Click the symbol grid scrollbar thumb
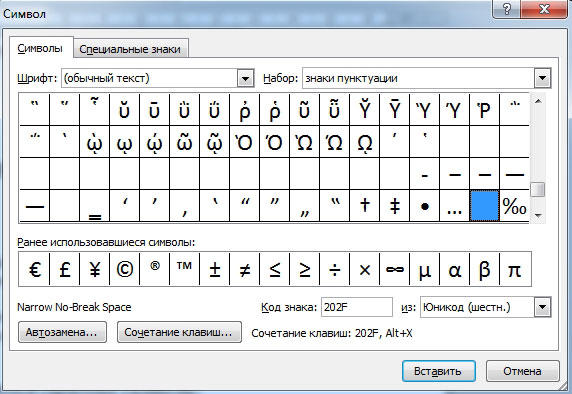This screenshot has height=394, width=572. click(x=538, y=189)
